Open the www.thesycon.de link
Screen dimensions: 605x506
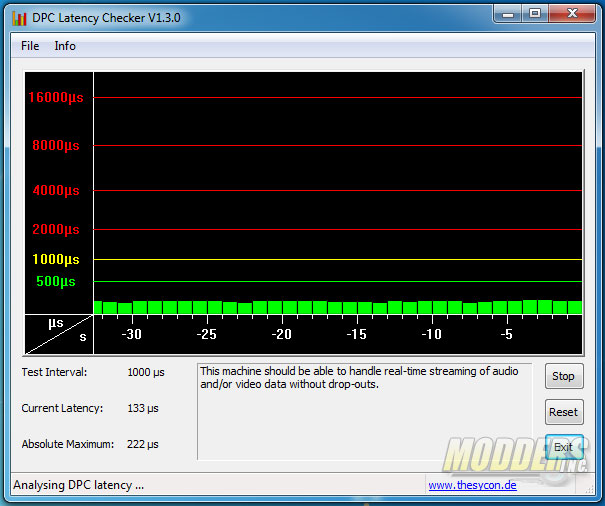472,485
